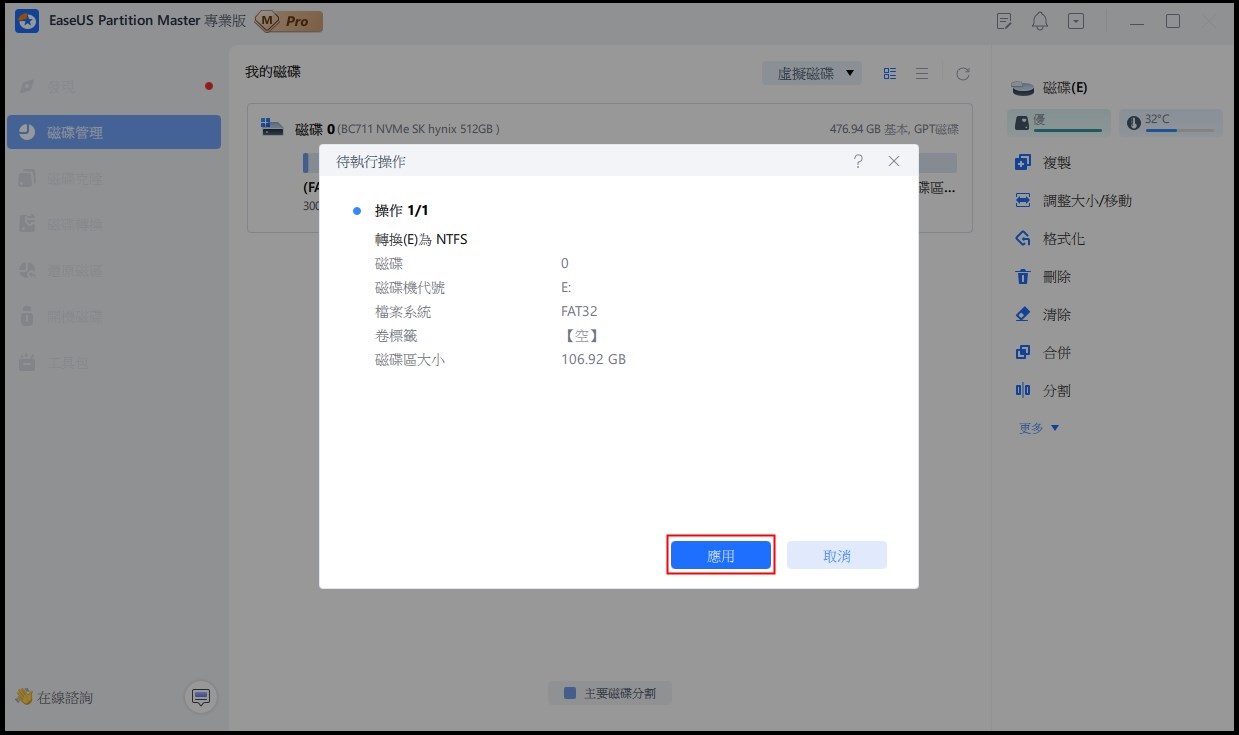Cancel the pending operation

[x=836, y=554]
